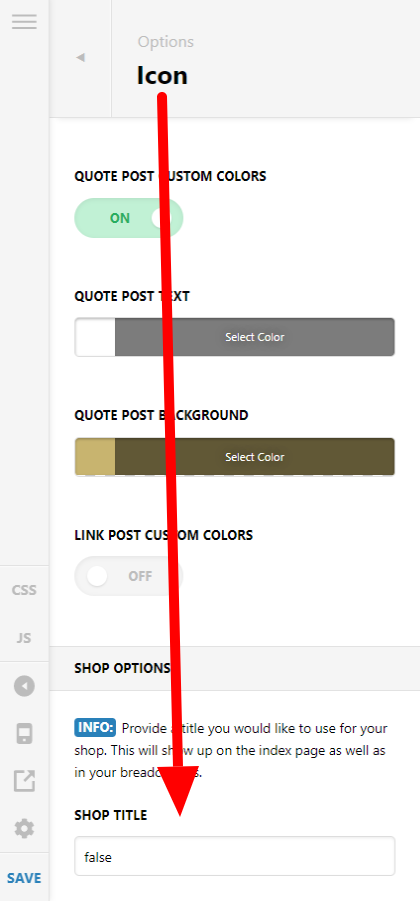
Task: Click the Icon panel title
Action: click(162, 75)
